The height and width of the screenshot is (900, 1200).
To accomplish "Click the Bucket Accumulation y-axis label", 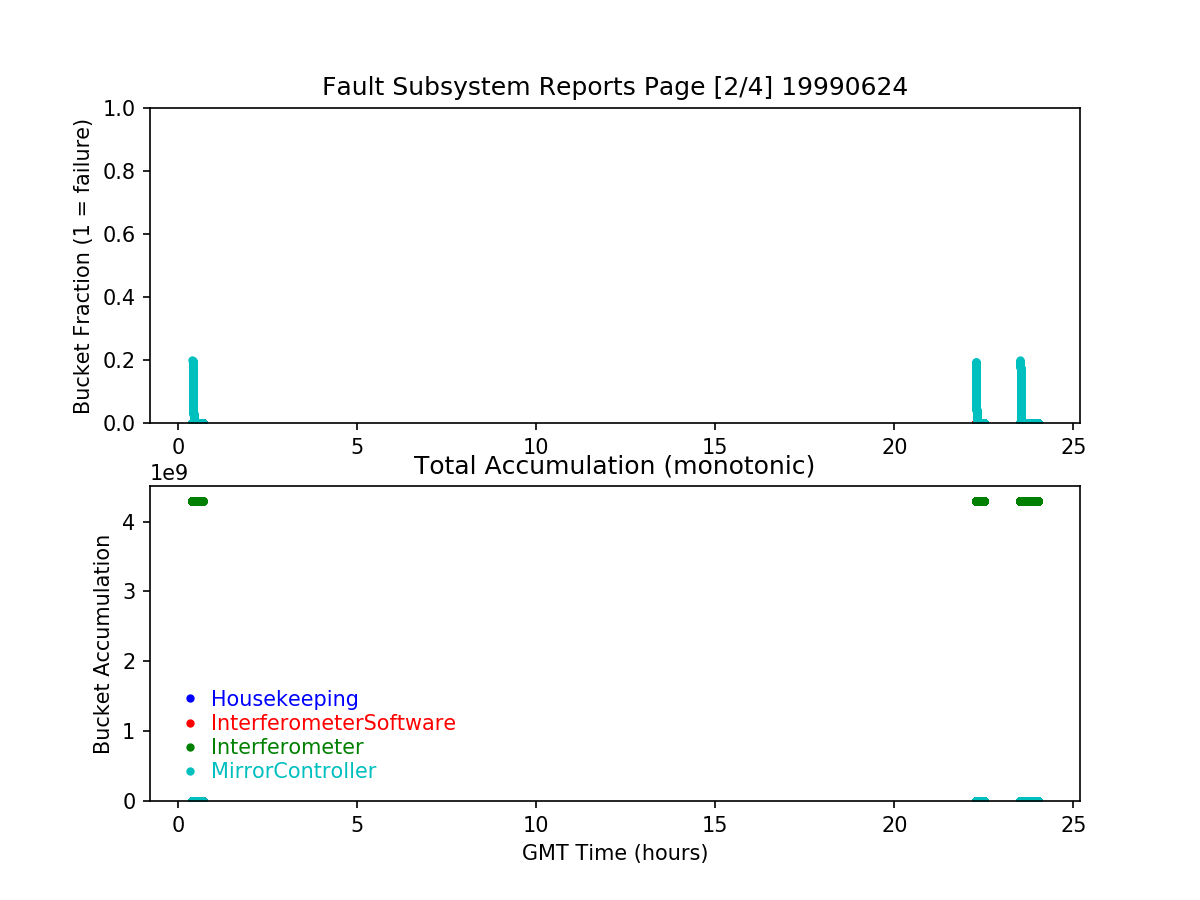I will 102,644.
